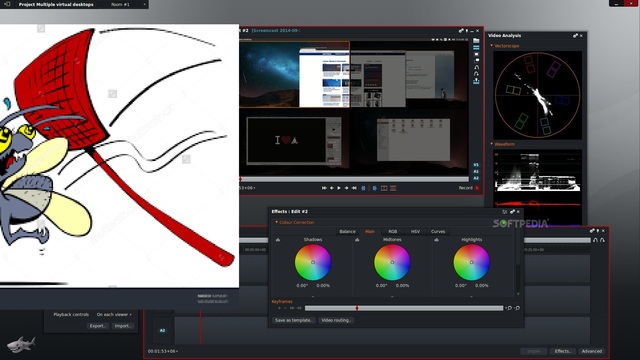Click the blue mark-in icon in viewer controls
Viewport: 640px width, 360px height.
point(363,188)
